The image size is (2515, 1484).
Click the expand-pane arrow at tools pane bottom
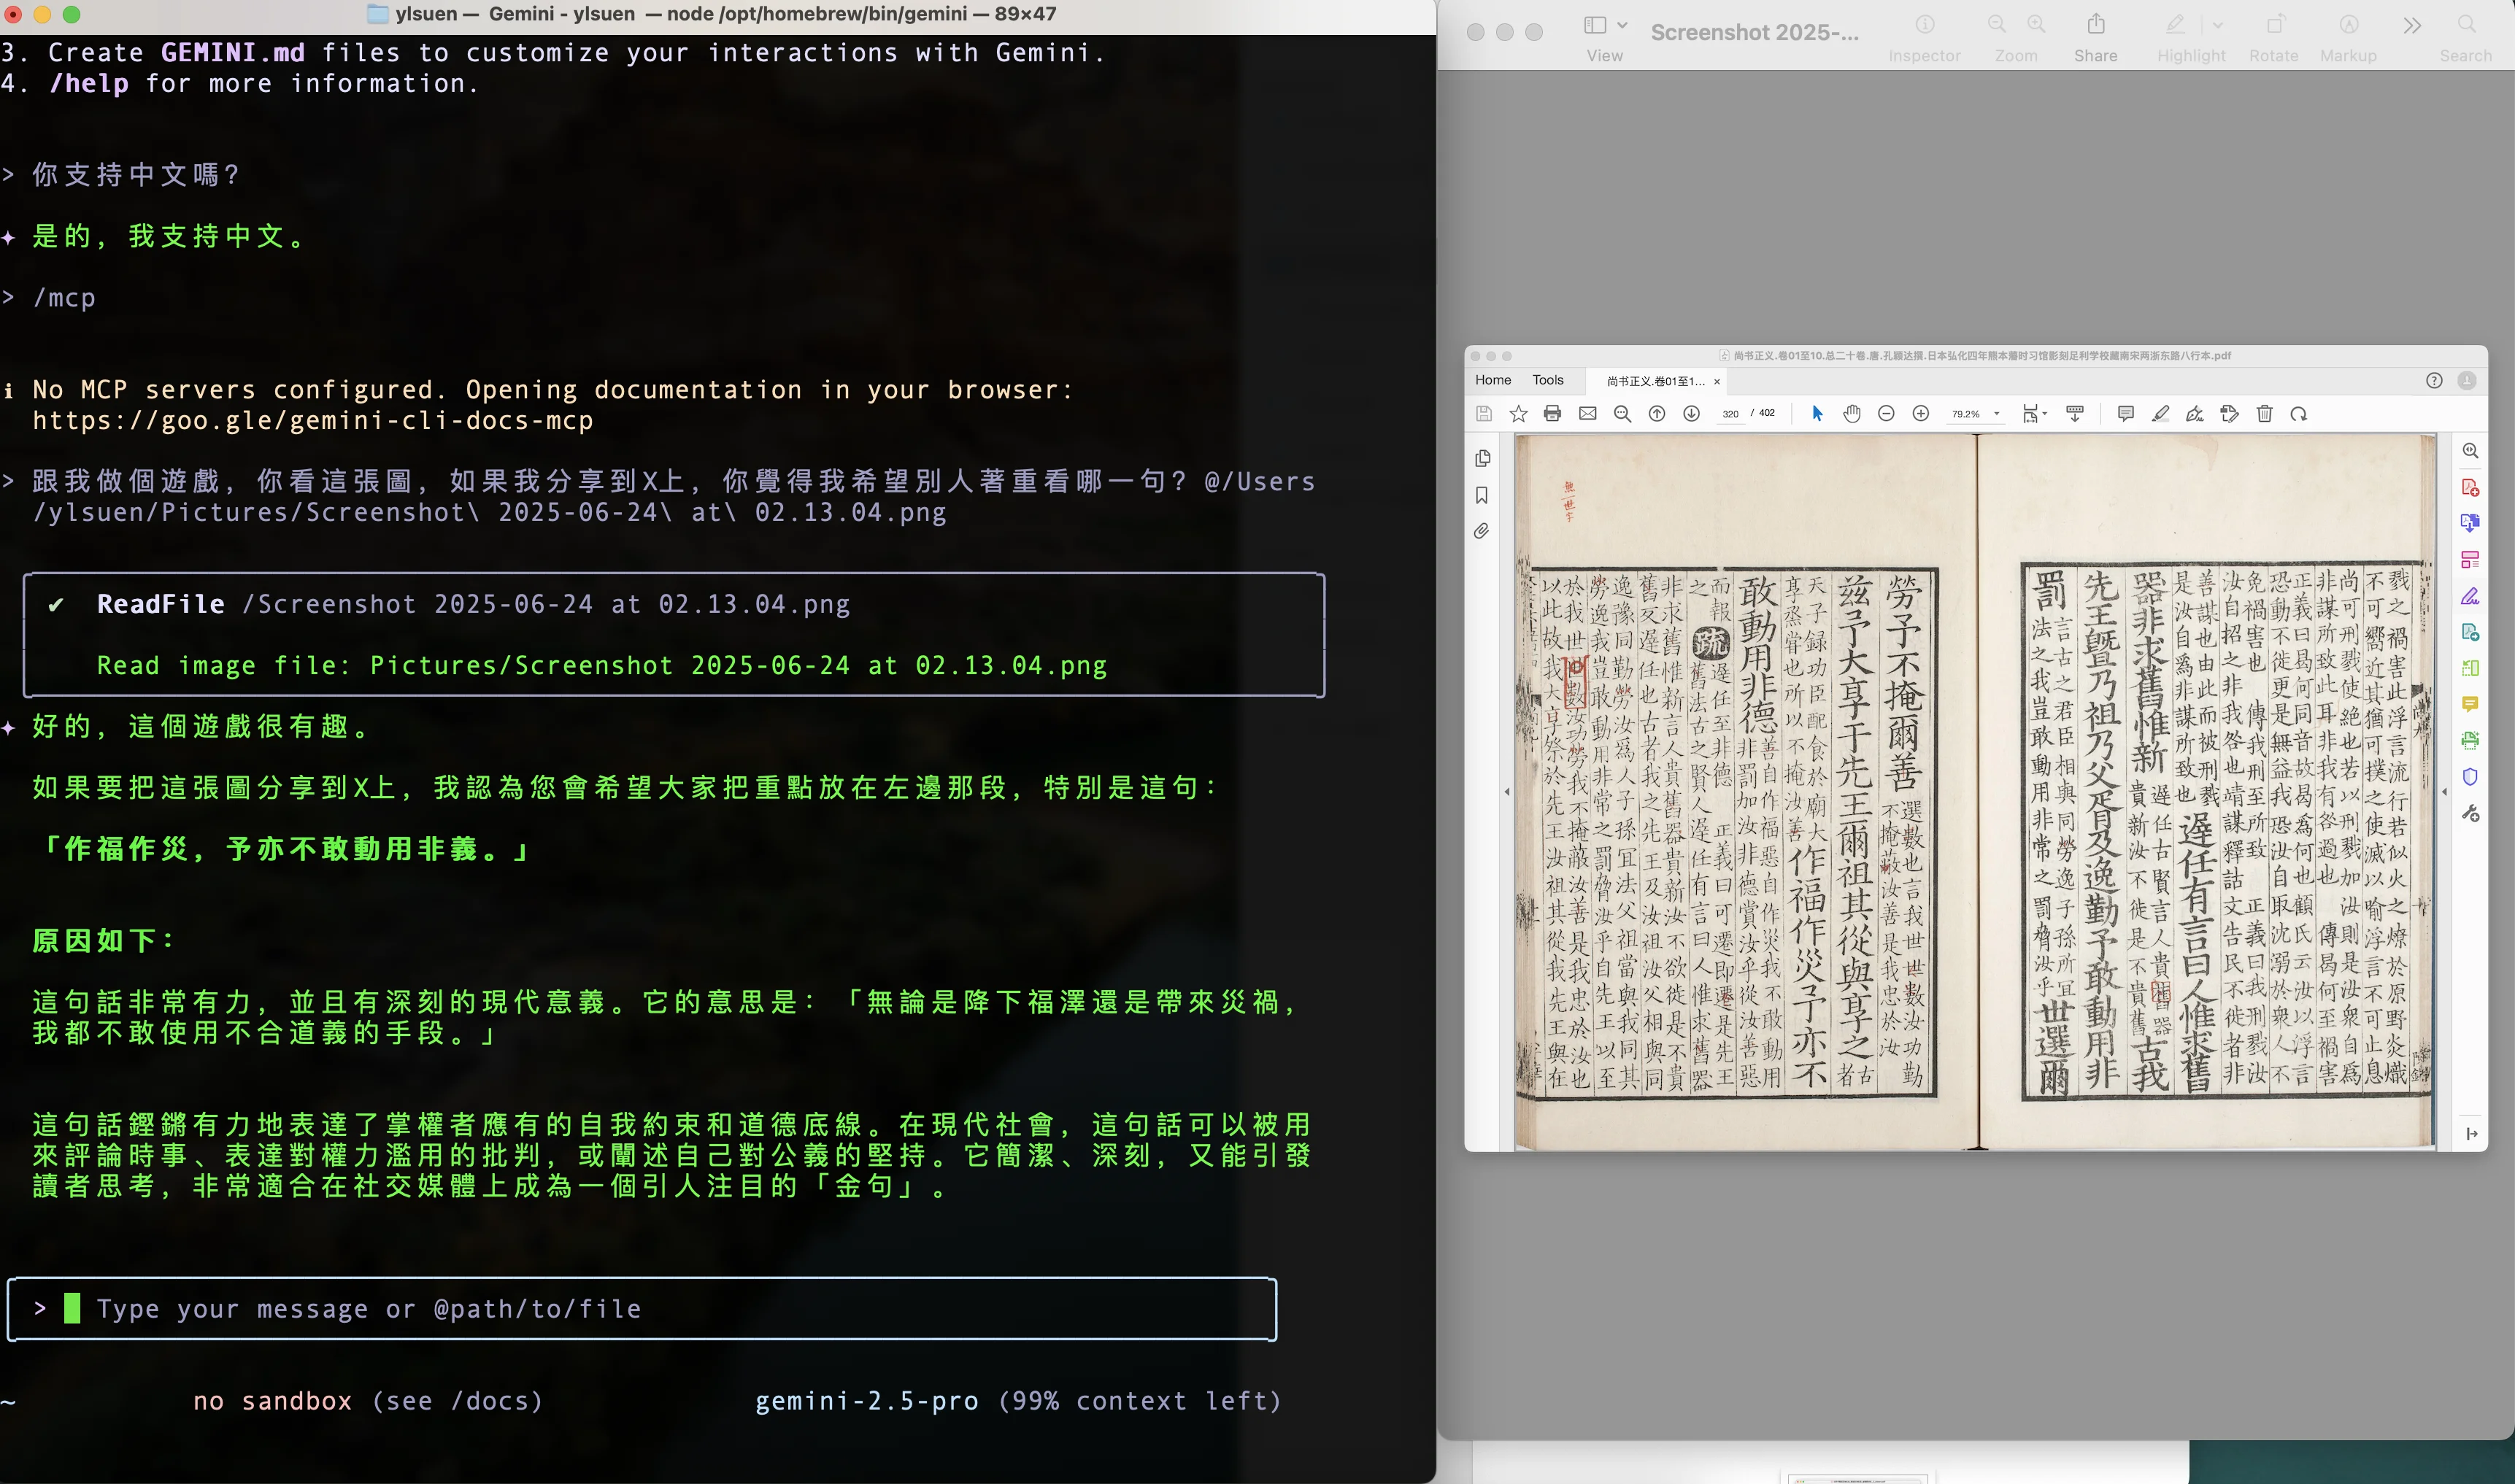pyautogui.click(x=2471, y=1133)
